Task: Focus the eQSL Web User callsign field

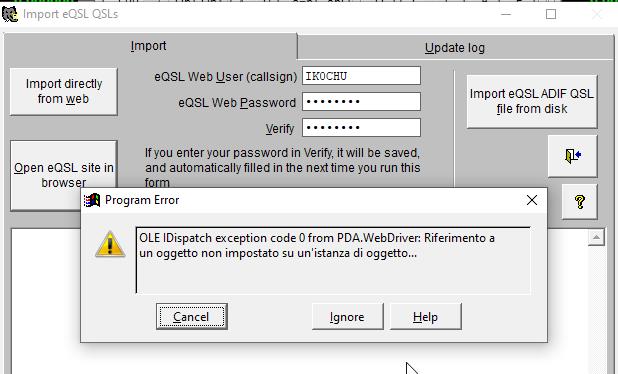Action: pyautogui.click(x=361, y=76)
